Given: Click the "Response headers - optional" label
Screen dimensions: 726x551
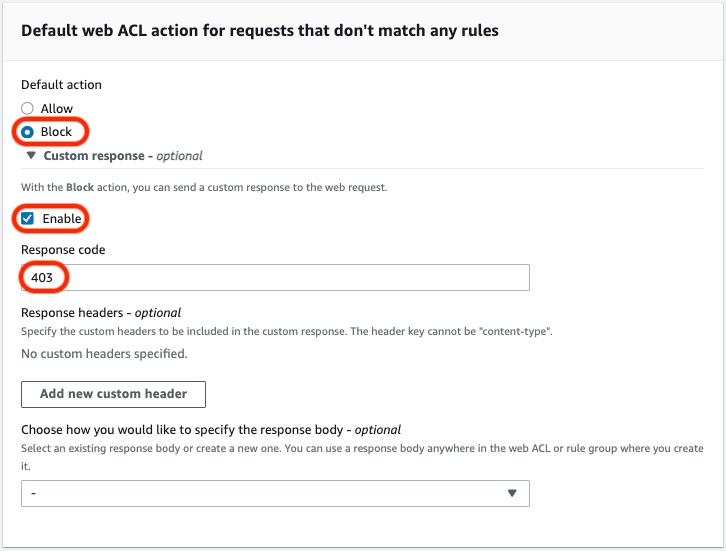Looking at the screenshot, I should [101, 313].
